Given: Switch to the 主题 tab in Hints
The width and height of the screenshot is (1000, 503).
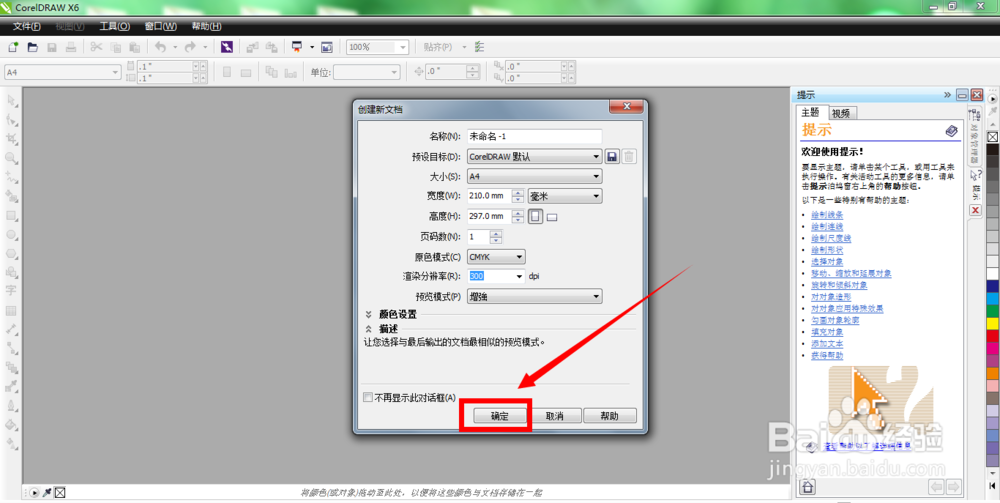Looking at the screenshot, I should click(811, 112).
